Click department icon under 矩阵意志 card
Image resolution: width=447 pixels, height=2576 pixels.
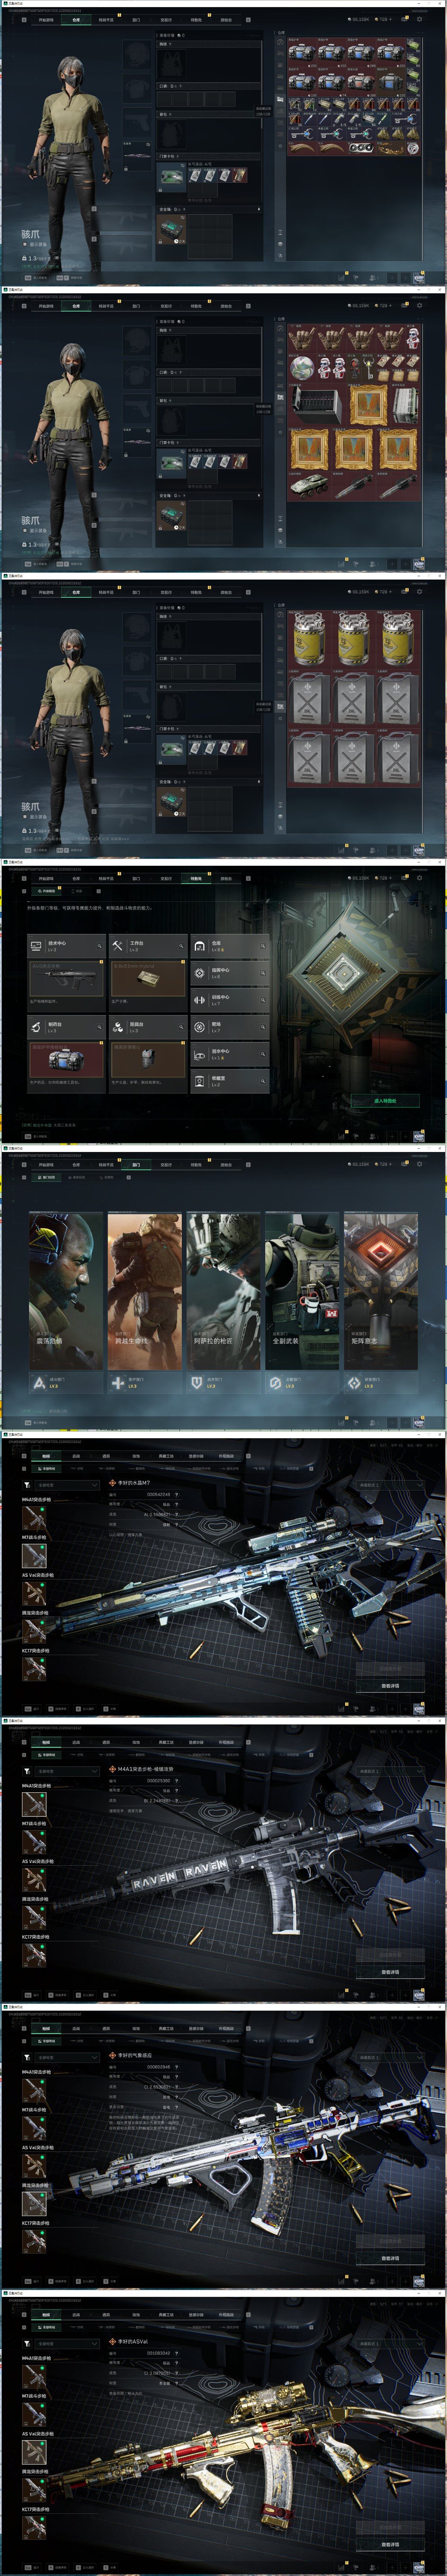click(x=354, y=1383)
